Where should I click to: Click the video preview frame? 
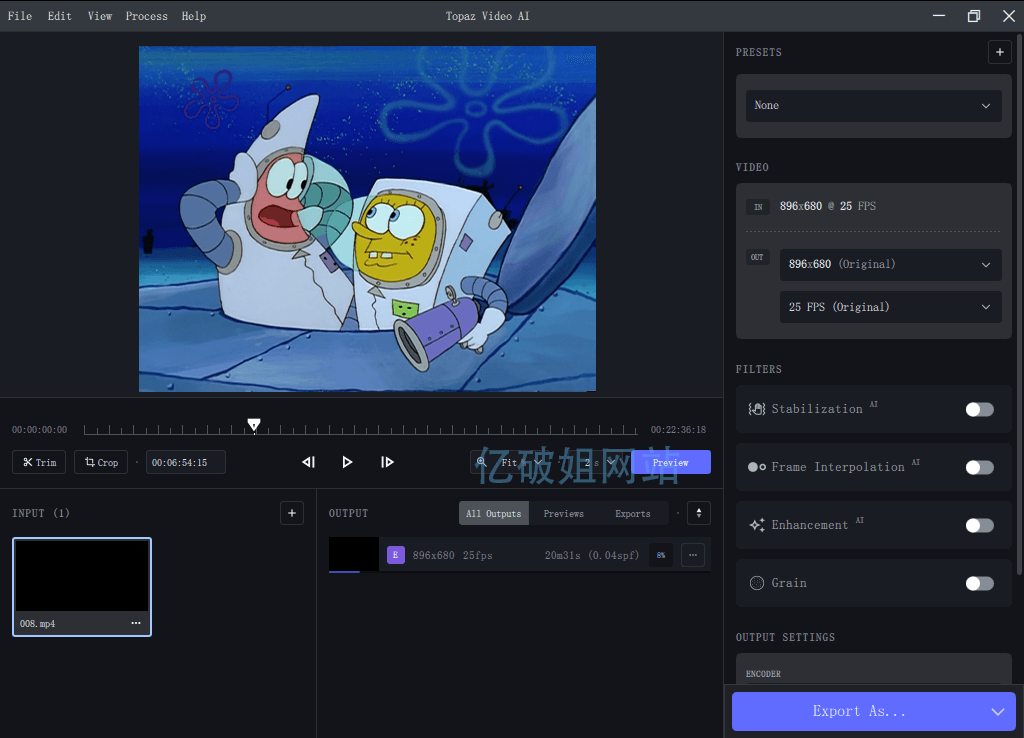pos(367,219)
